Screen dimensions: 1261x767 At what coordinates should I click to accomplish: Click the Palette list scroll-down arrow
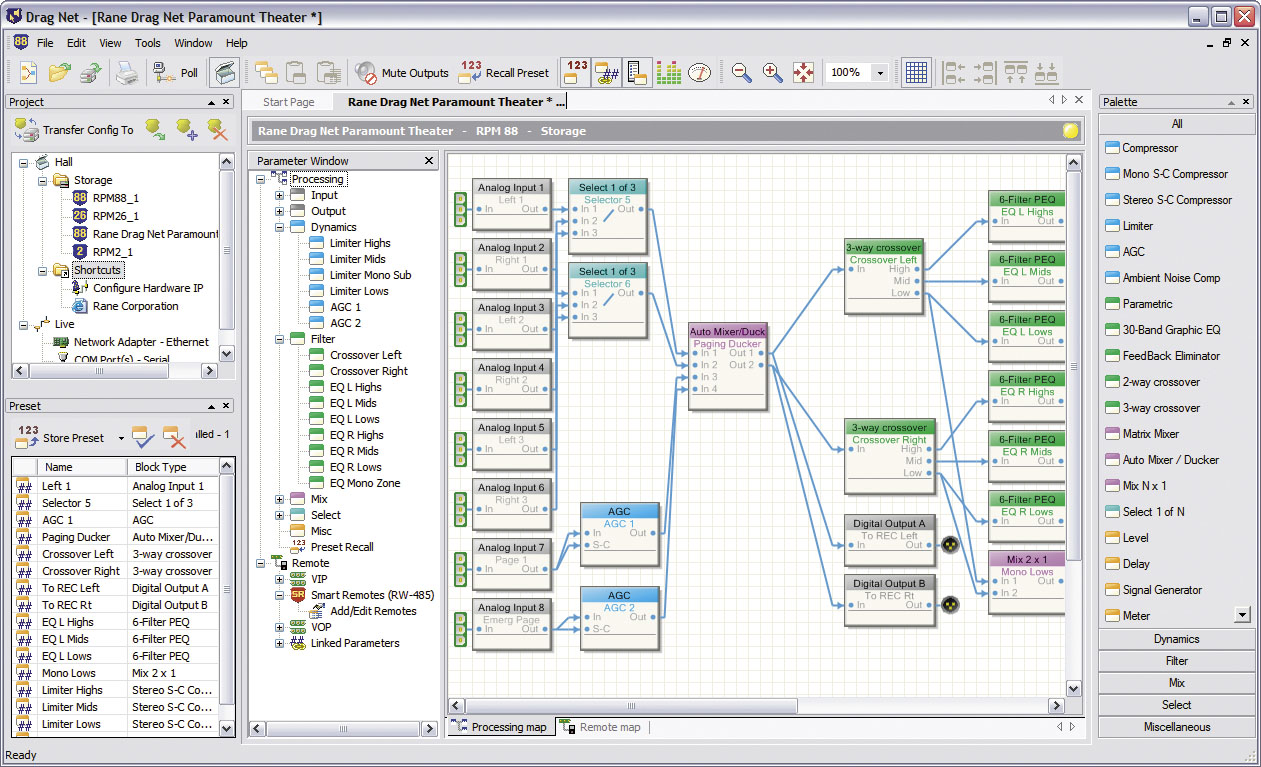(x=1243, y=615)
